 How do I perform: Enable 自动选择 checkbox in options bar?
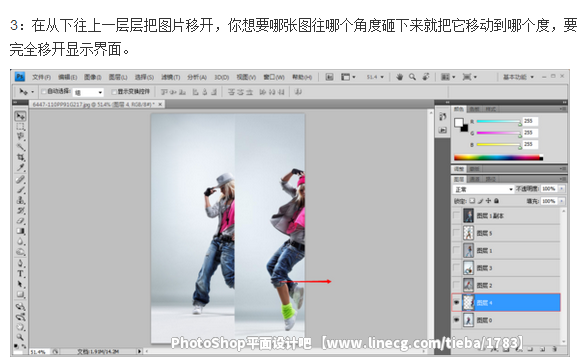44,92
